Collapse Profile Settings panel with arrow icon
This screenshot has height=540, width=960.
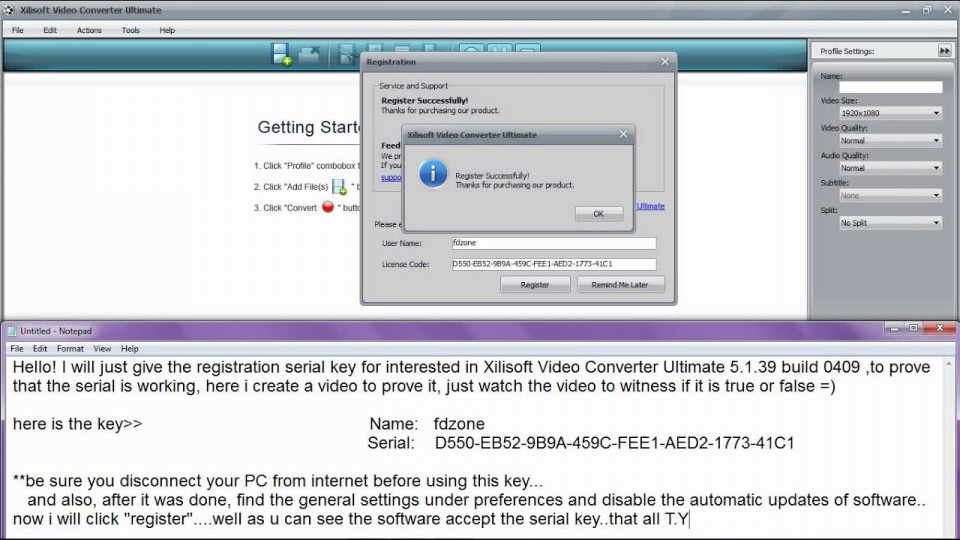(944, 51)
